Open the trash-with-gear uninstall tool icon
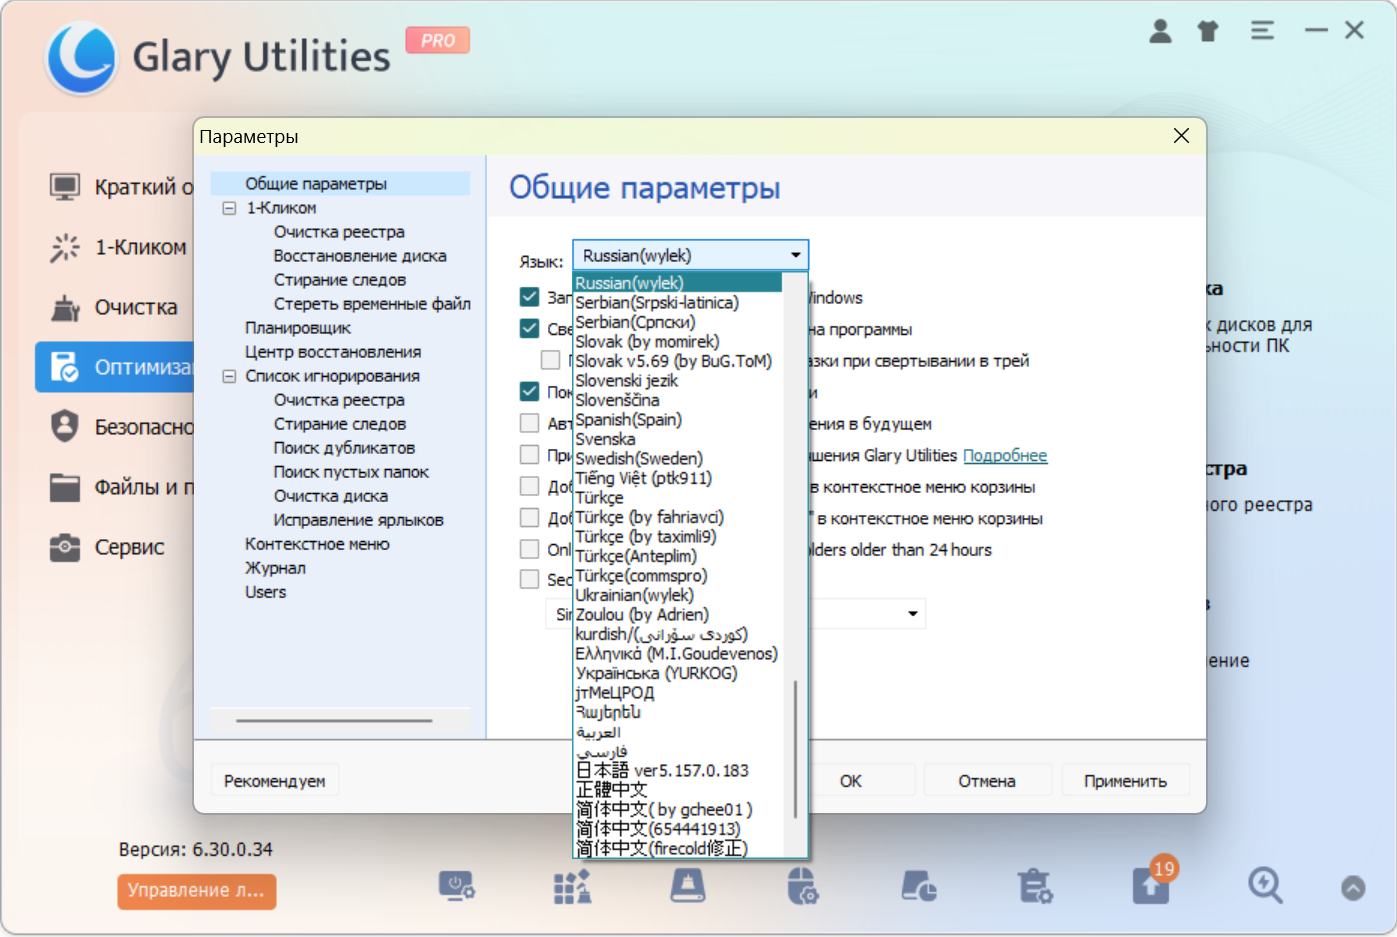Screen dimensions: 1397x937 (1035, 886)
